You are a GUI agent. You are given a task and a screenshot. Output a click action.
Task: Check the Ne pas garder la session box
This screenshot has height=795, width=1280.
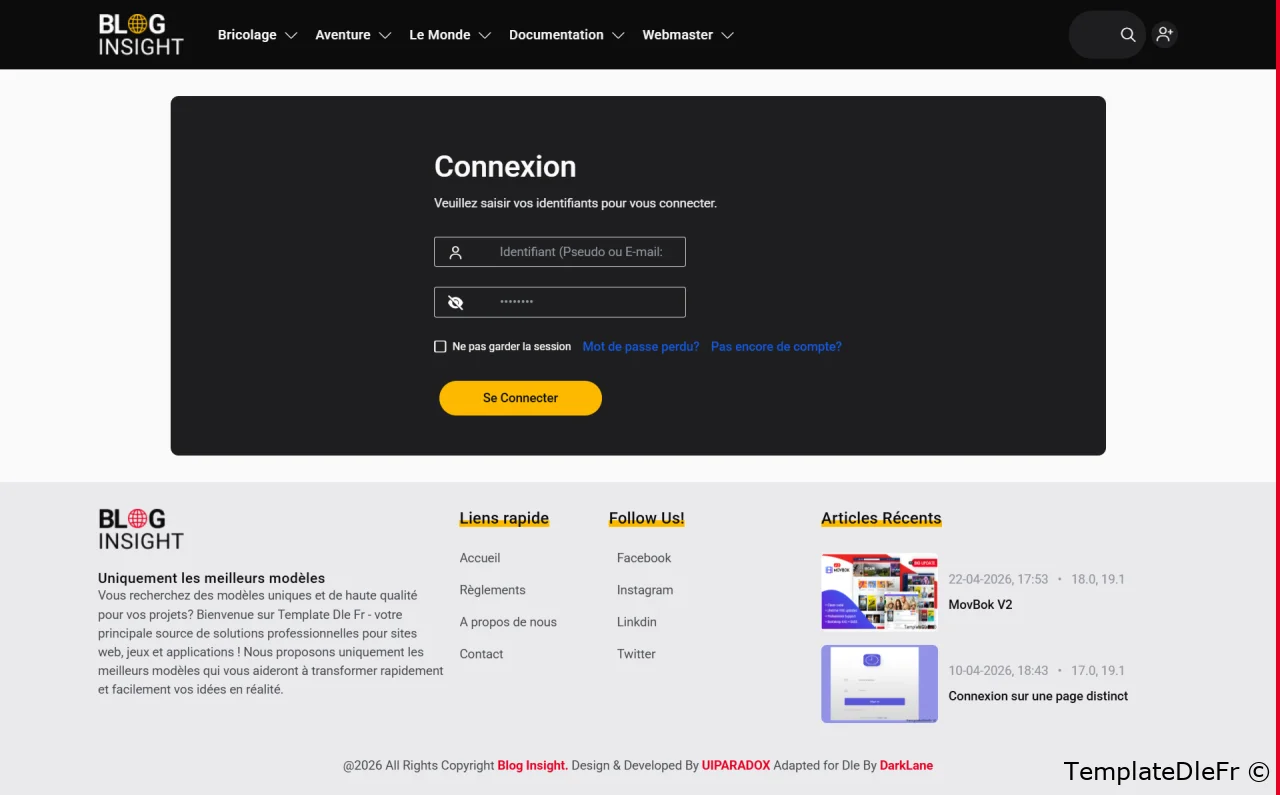pos(440,347)
